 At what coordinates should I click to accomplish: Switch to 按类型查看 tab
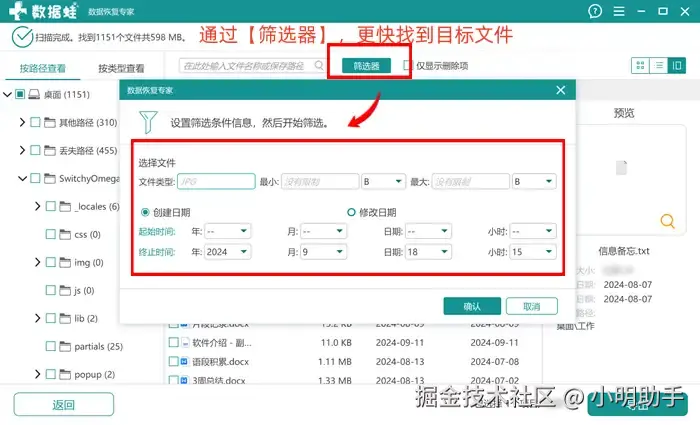pyautogui.click(x=121, y=68)
